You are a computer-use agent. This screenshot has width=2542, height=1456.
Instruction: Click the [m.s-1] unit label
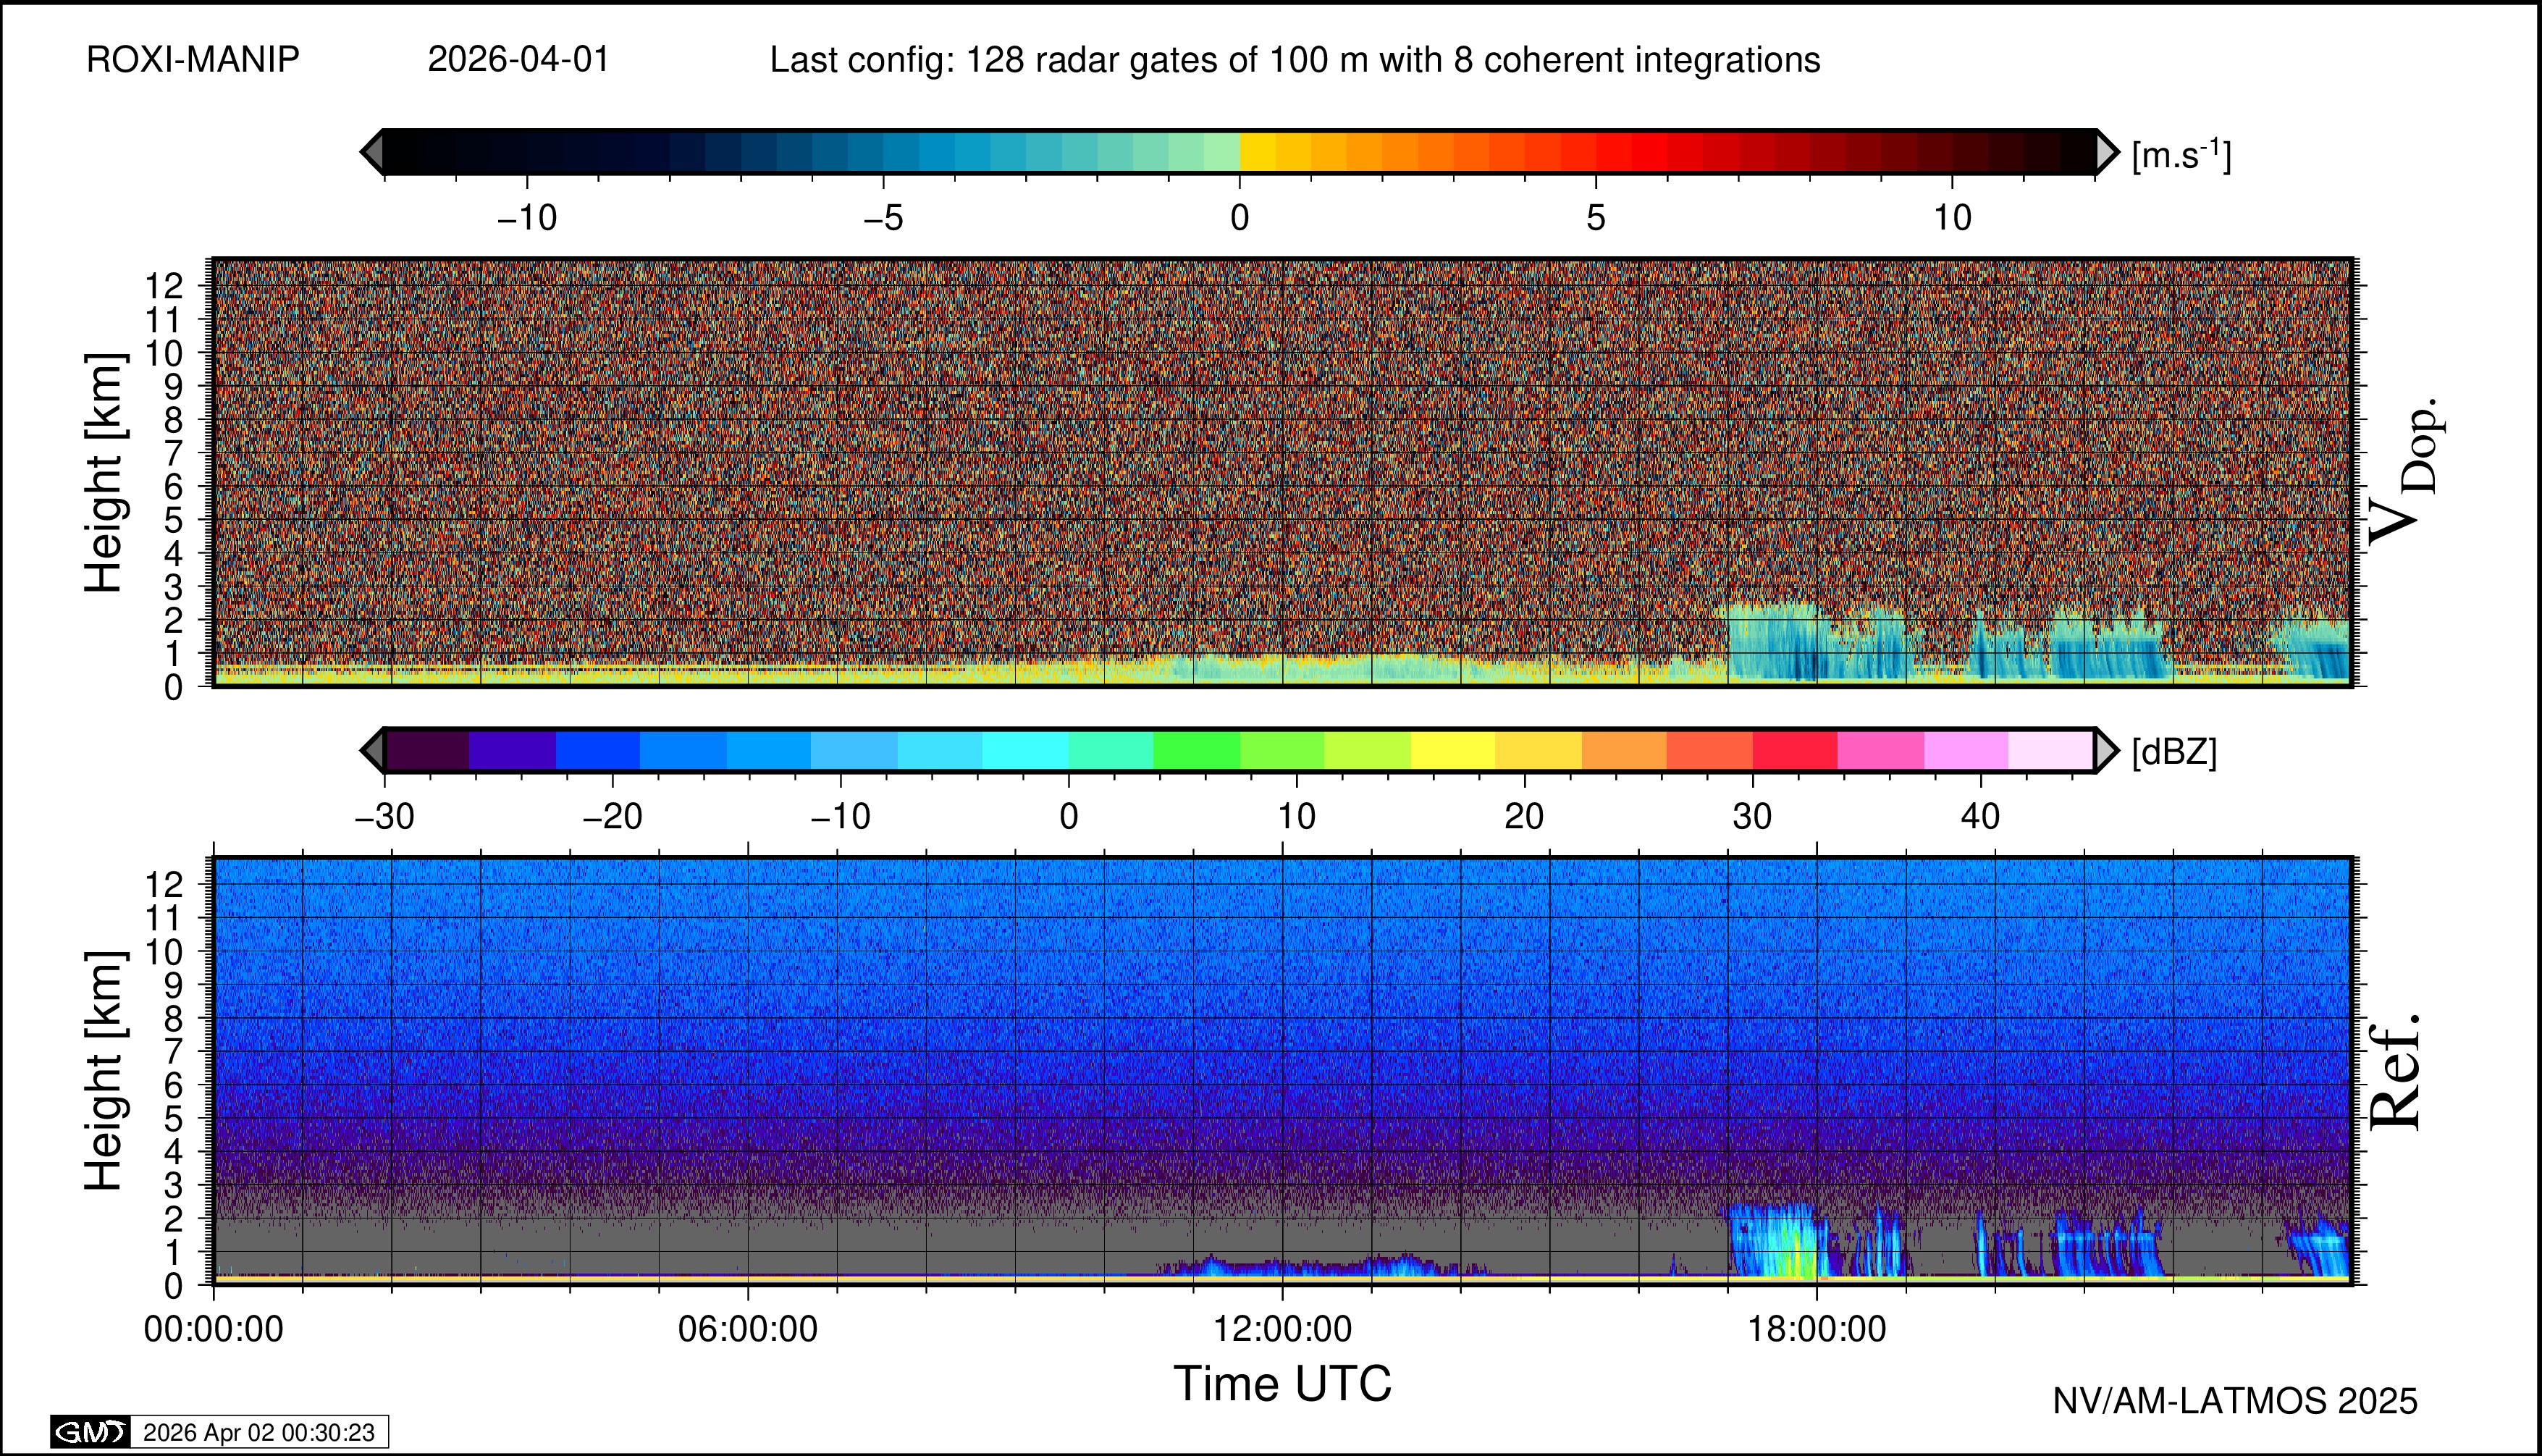coord(2181,155)
